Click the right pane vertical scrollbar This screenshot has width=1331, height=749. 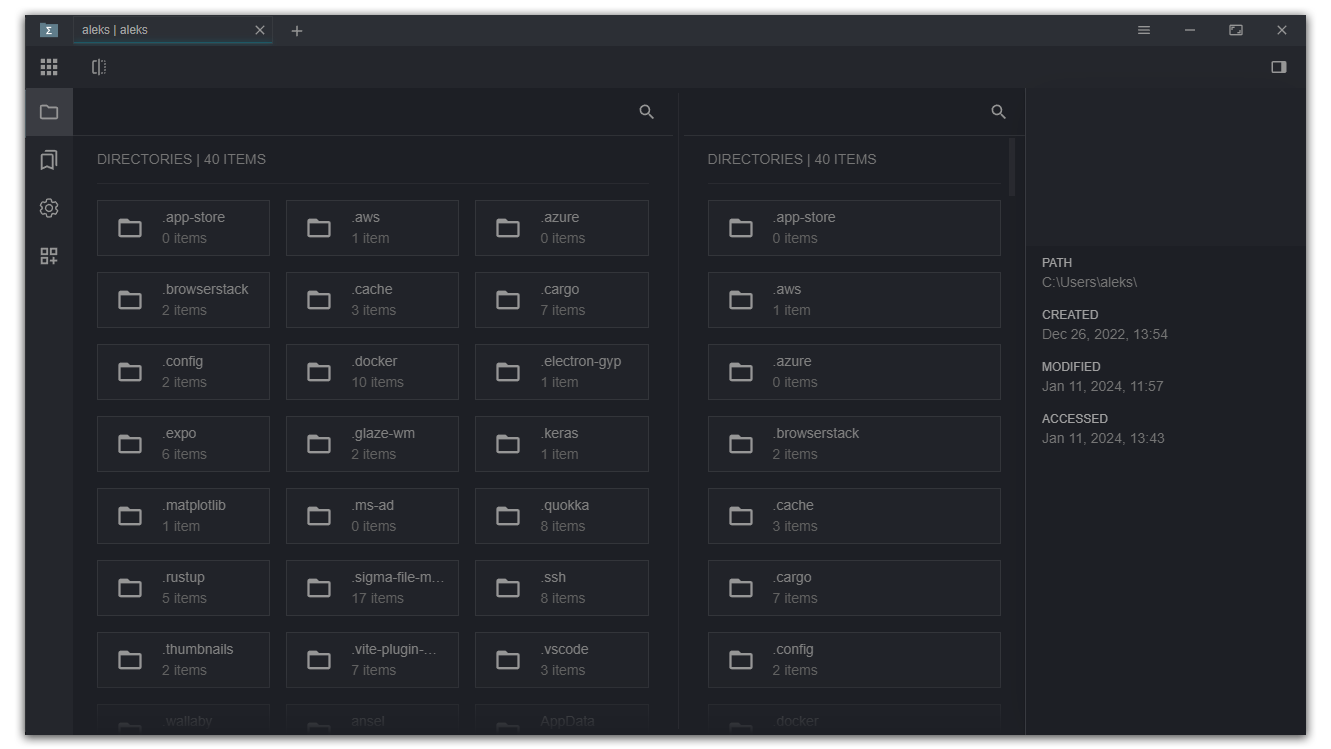[x=1012, y=168]
